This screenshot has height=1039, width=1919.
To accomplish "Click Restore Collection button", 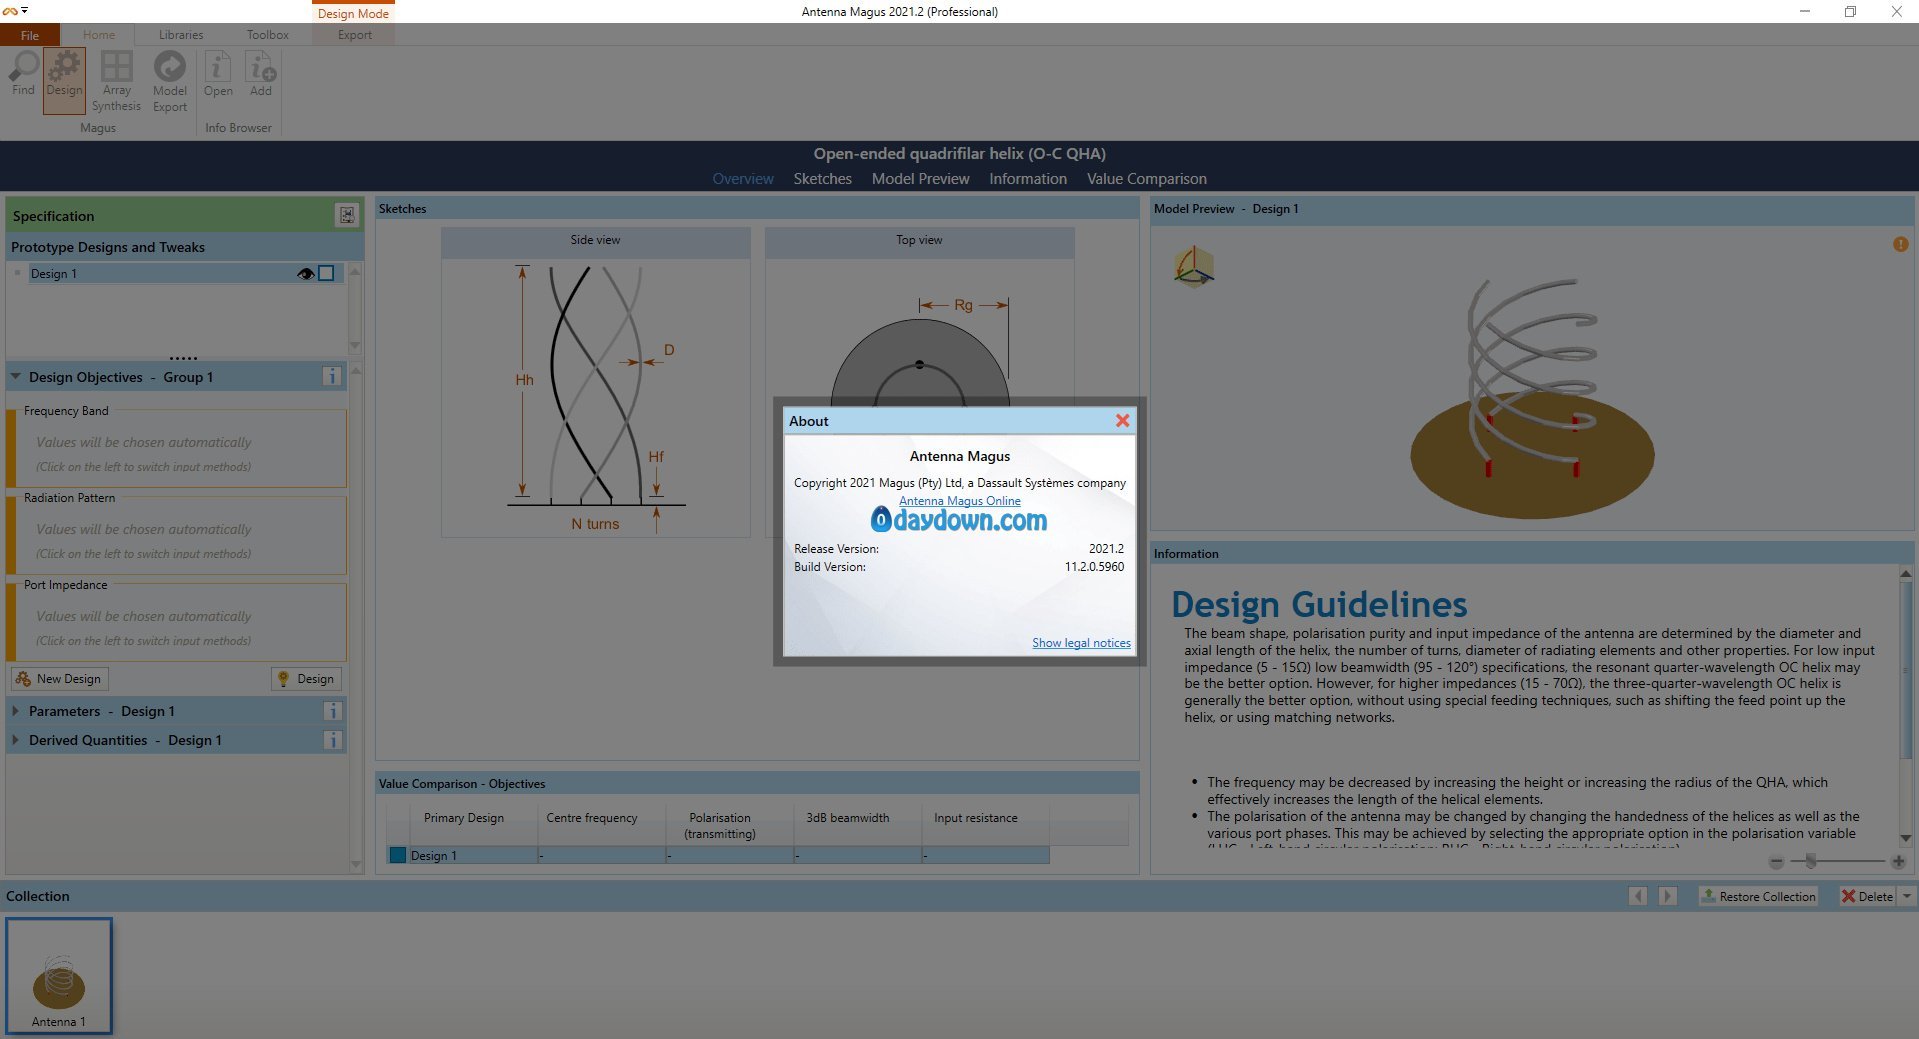I will coord(1759,896).
